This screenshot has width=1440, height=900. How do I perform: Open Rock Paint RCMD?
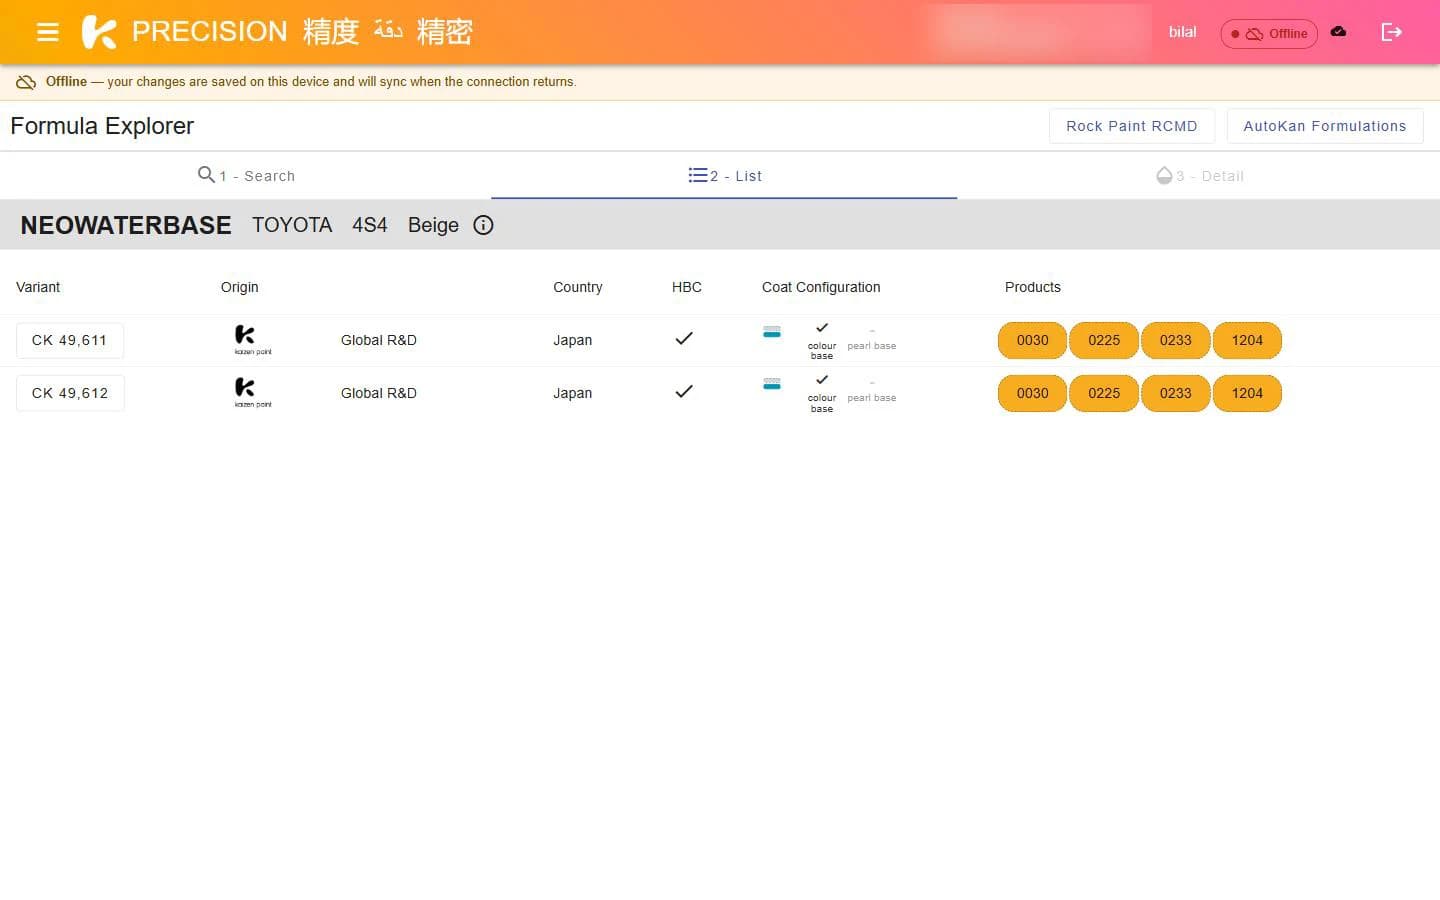tap(1131, 126)
